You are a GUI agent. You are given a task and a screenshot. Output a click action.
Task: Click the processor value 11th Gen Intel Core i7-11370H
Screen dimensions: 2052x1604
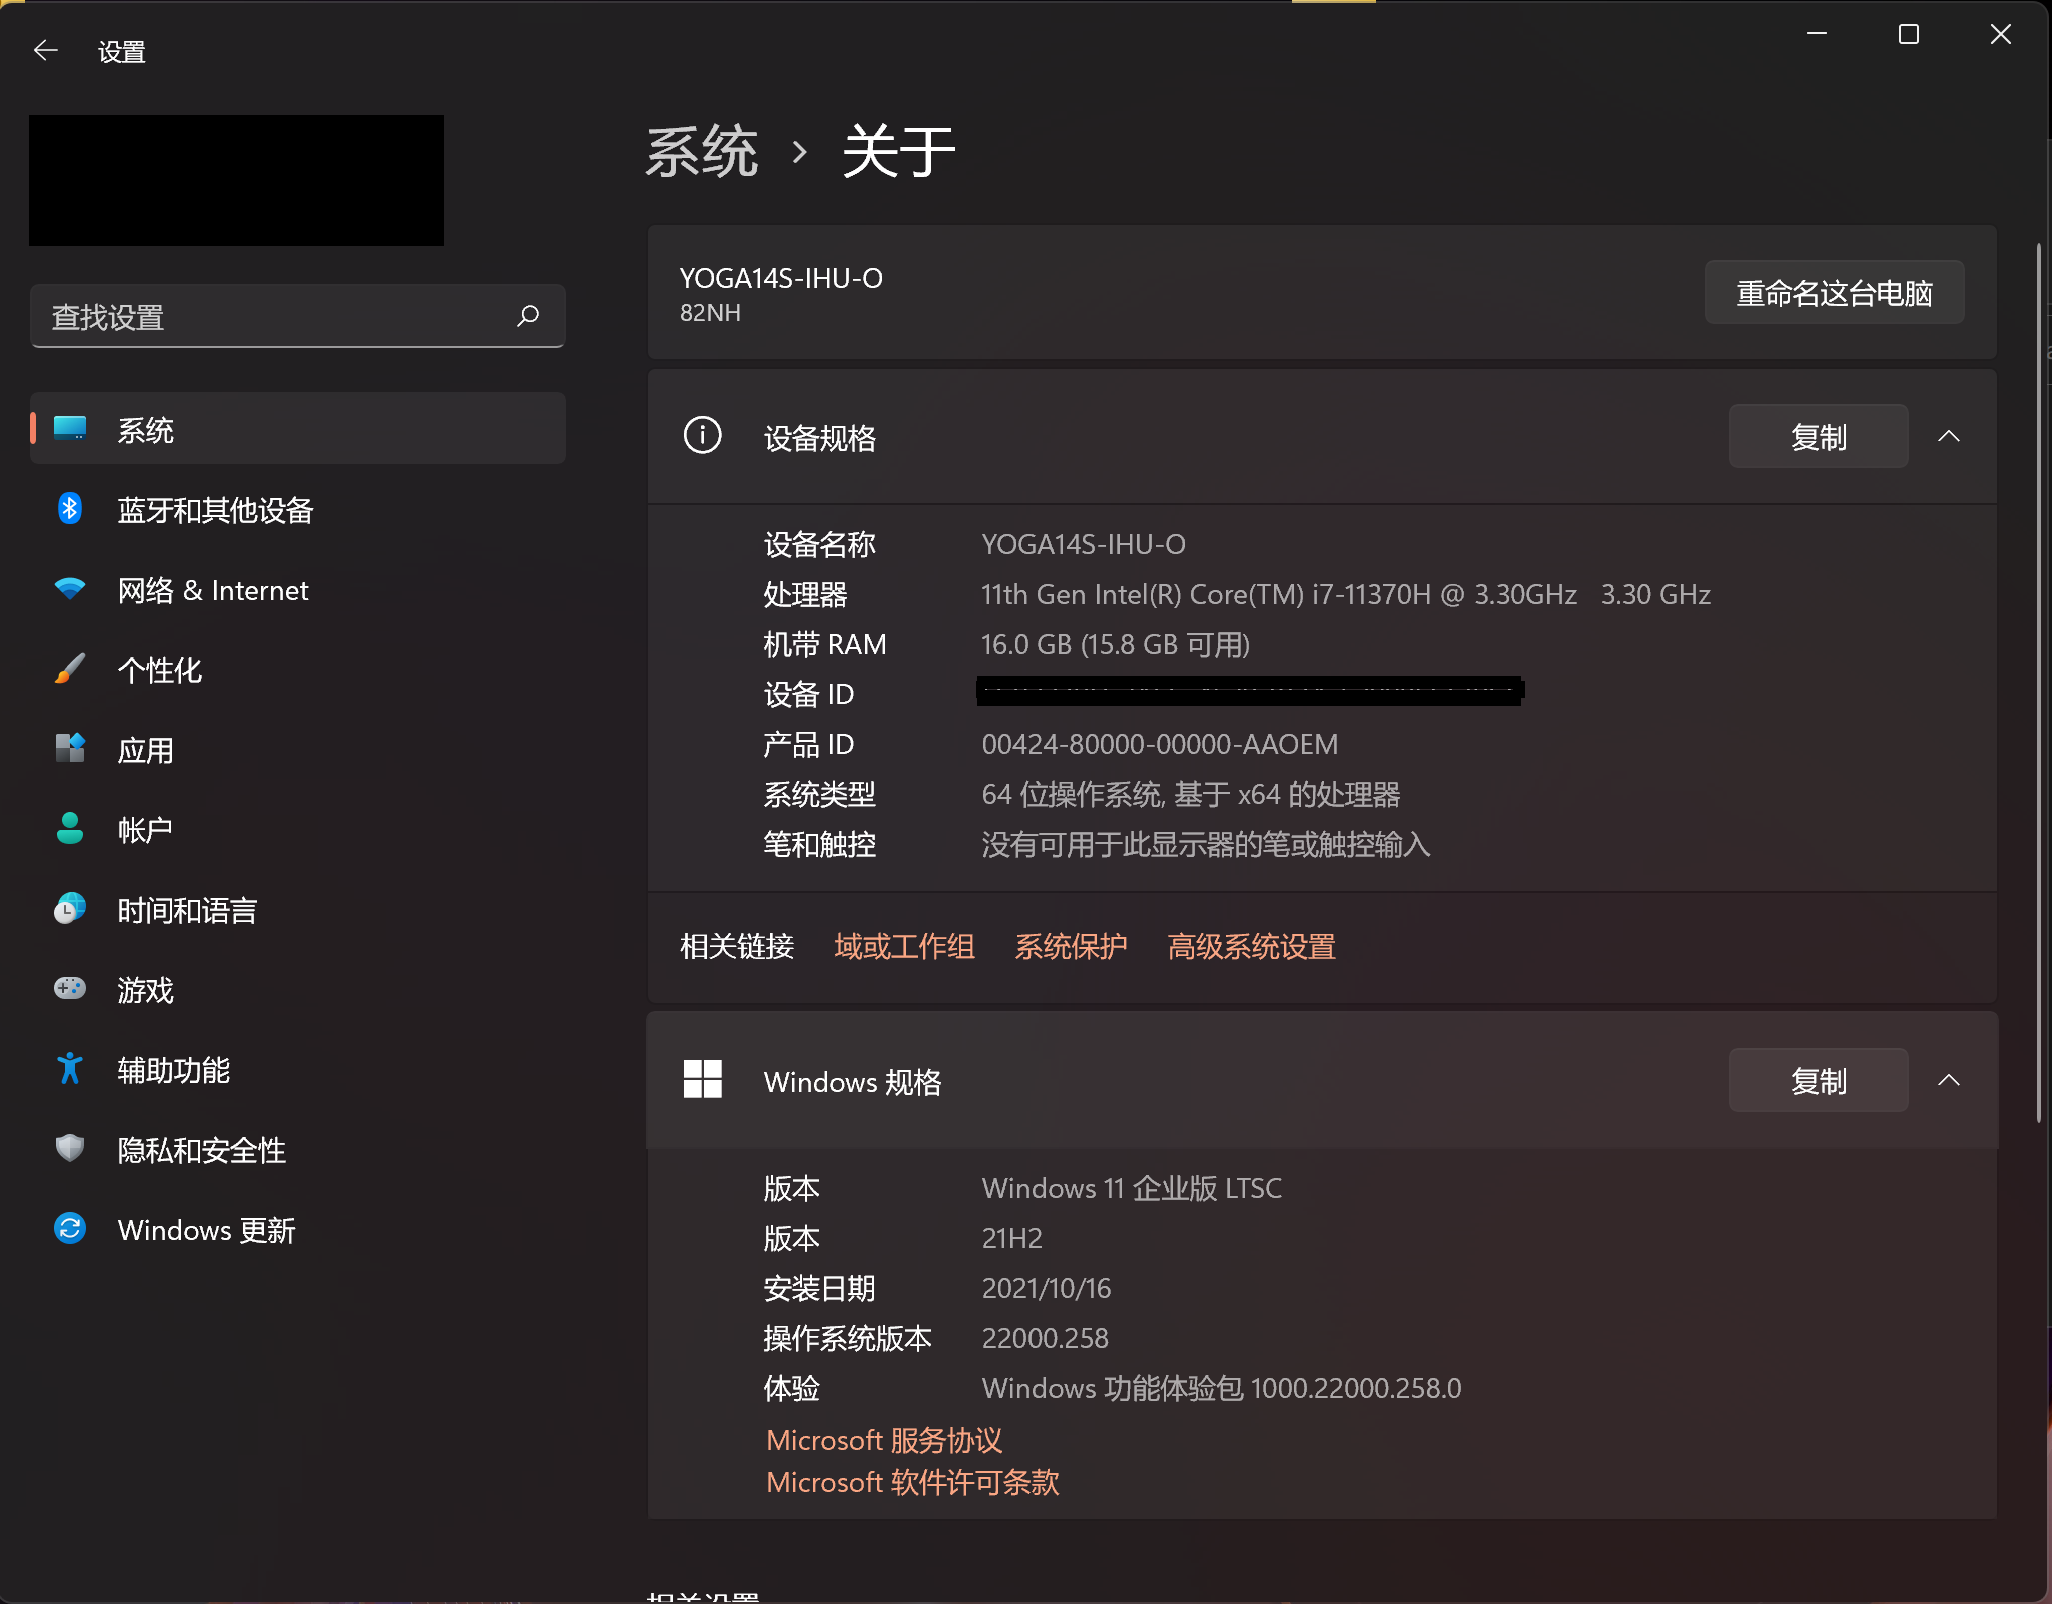coord(1345,594)
